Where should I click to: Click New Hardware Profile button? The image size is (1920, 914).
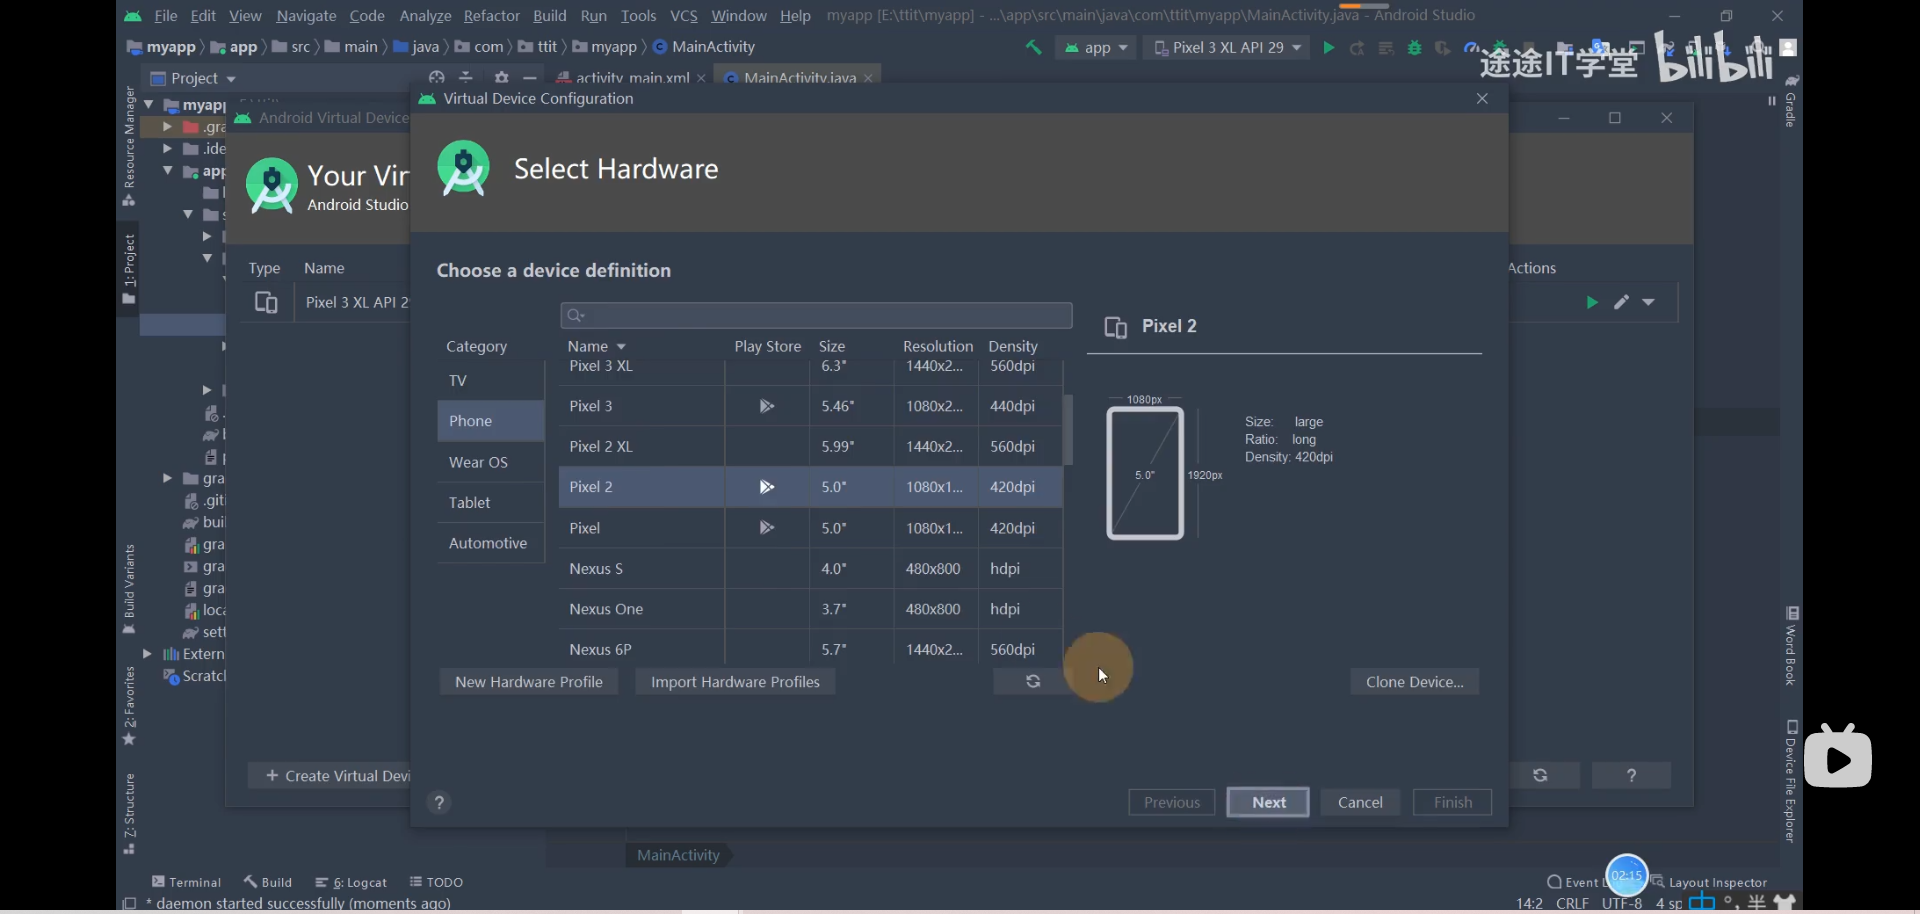529,681
